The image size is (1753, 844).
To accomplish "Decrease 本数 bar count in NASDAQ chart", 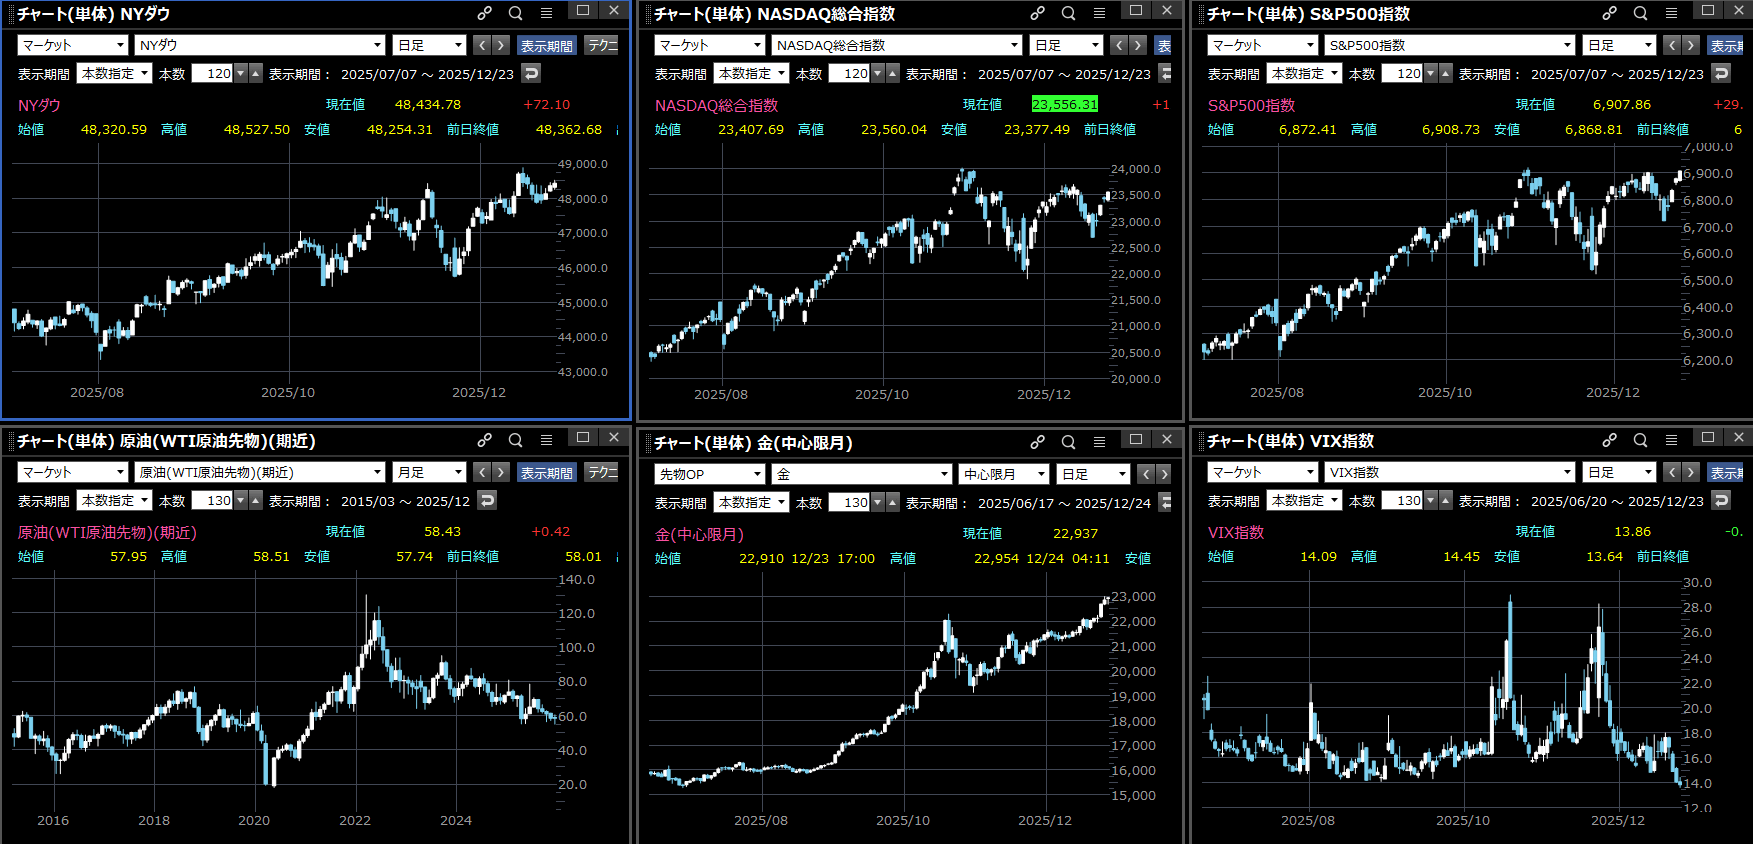I will click(x=877, y=73).
